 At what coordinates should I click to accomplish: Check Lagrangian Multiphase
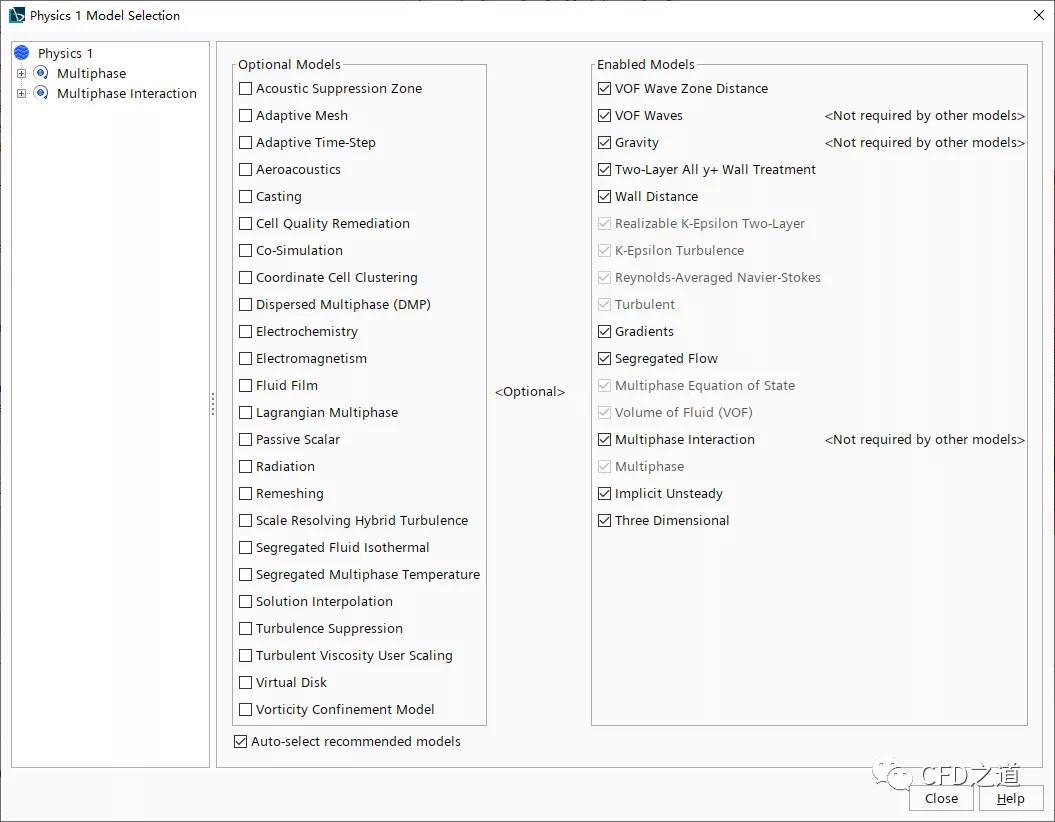(246, 412)
